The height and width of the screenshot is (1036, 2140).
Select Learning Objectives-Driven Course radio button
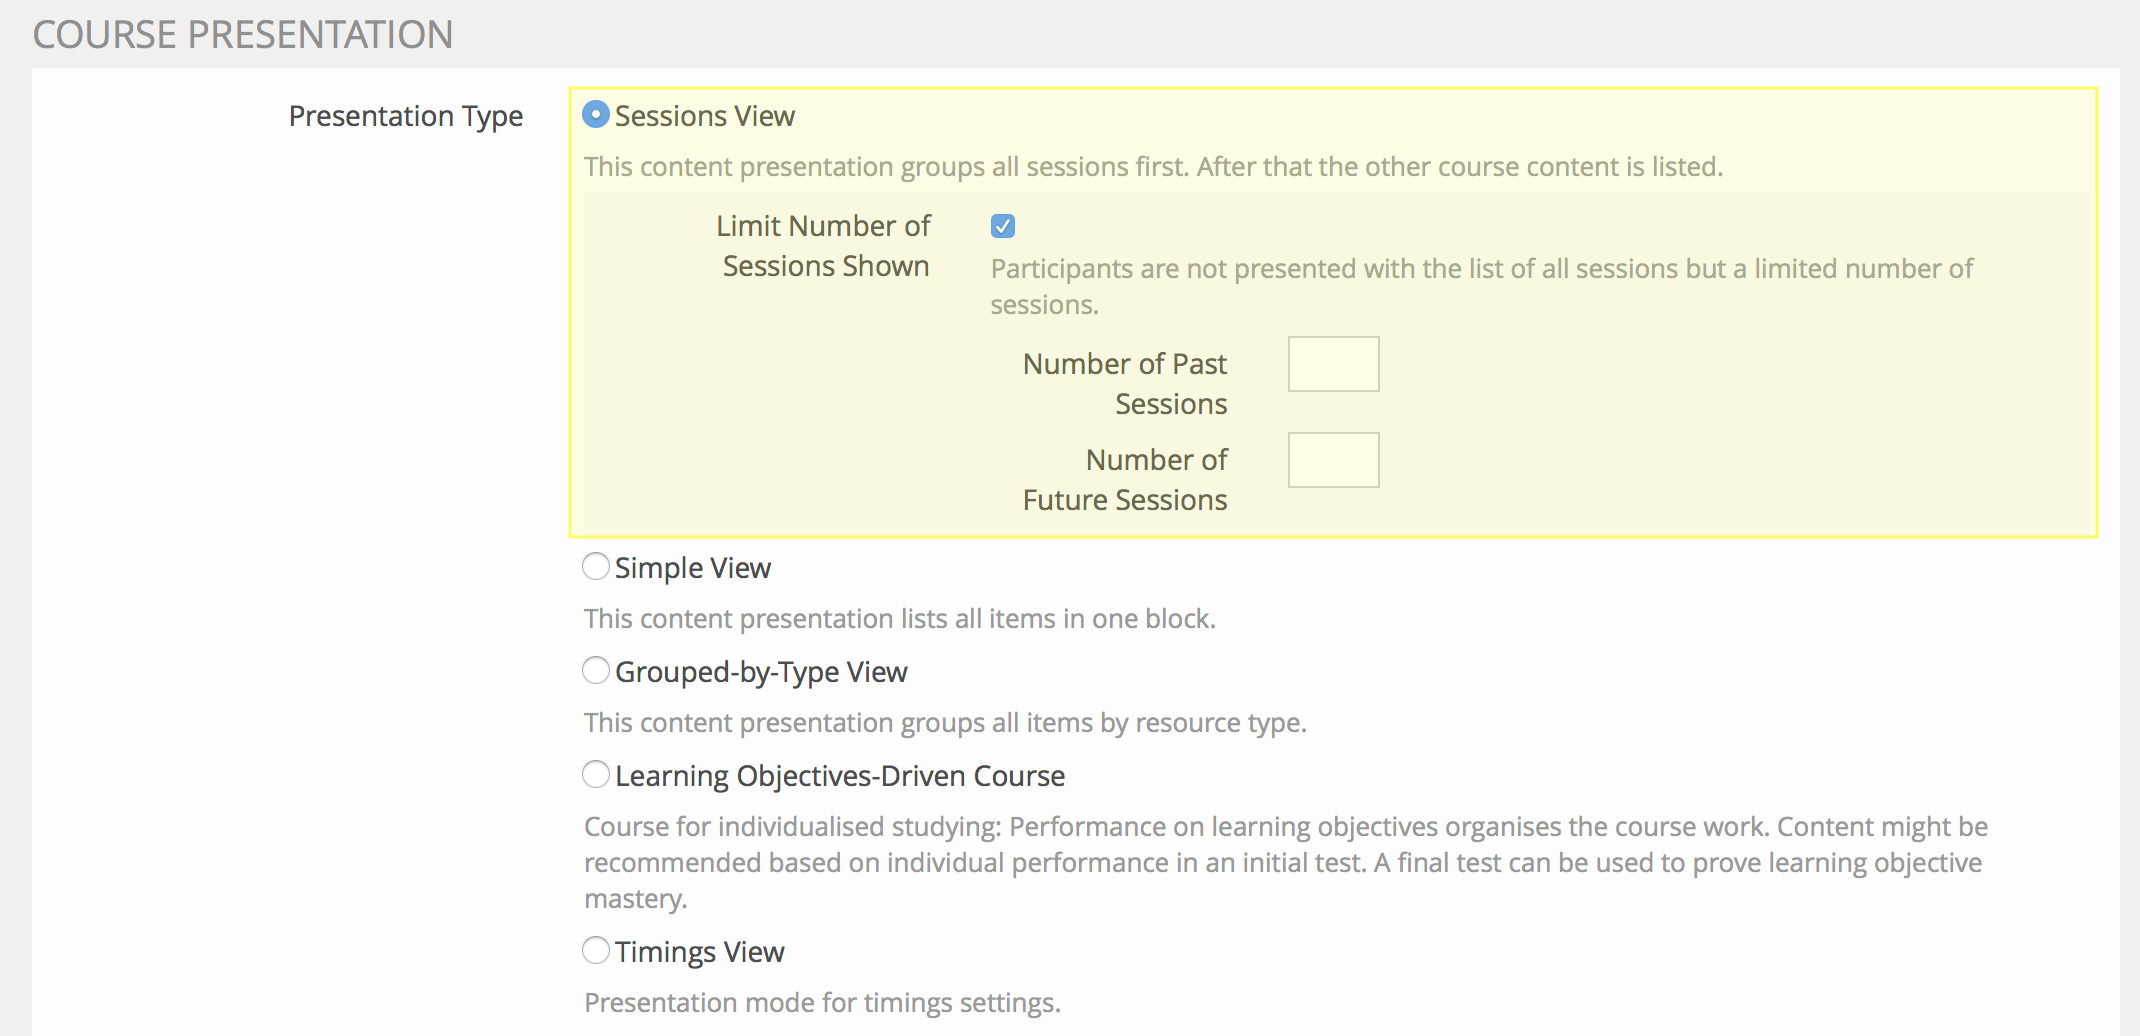point(596,775)
